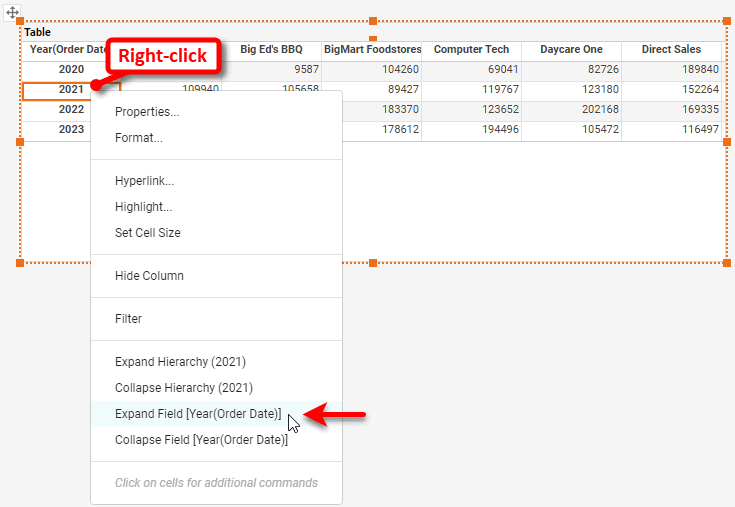Grab the bottom-right resize handle of the table
The width and height of the screenshot is (735, 507).
tap(726, 262)
